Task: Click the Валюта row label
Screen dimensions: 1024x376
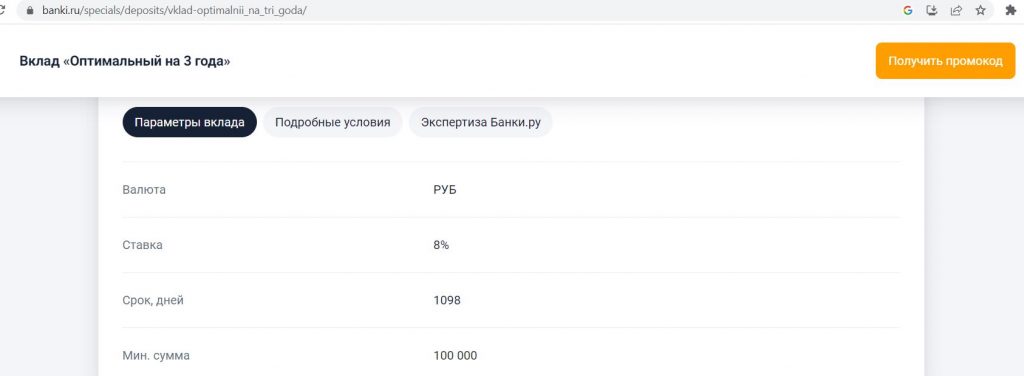Action: (x=144, y=190)
